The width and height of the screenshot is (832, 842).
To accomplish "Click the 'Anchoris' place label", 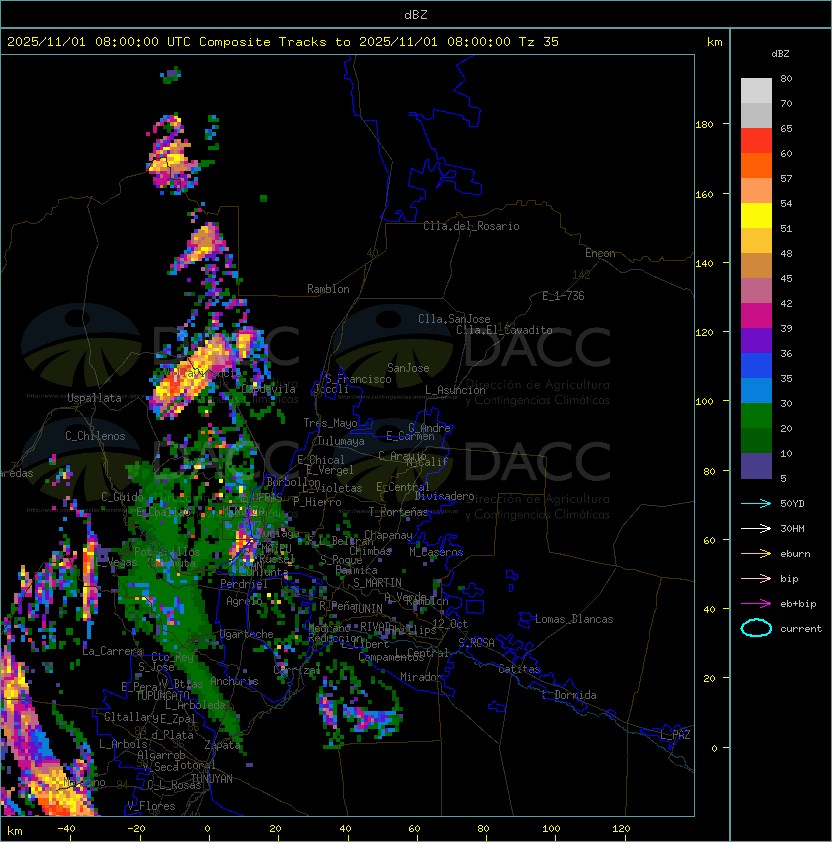I will [x=234, y=681].
